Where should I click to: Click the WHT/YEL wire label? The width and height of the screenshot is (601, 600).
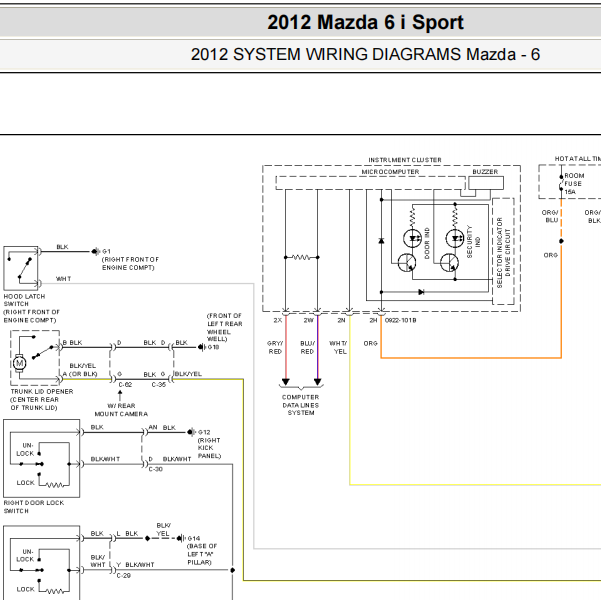(x=338, y=347)
